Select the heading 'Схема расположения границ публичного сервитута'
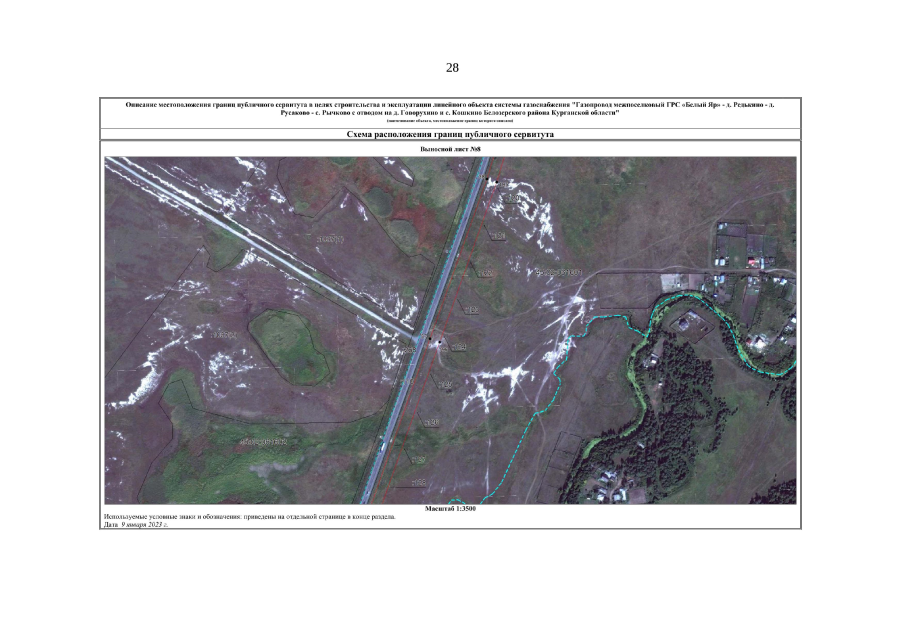This screenshot has width=905, height=640. 450,133
